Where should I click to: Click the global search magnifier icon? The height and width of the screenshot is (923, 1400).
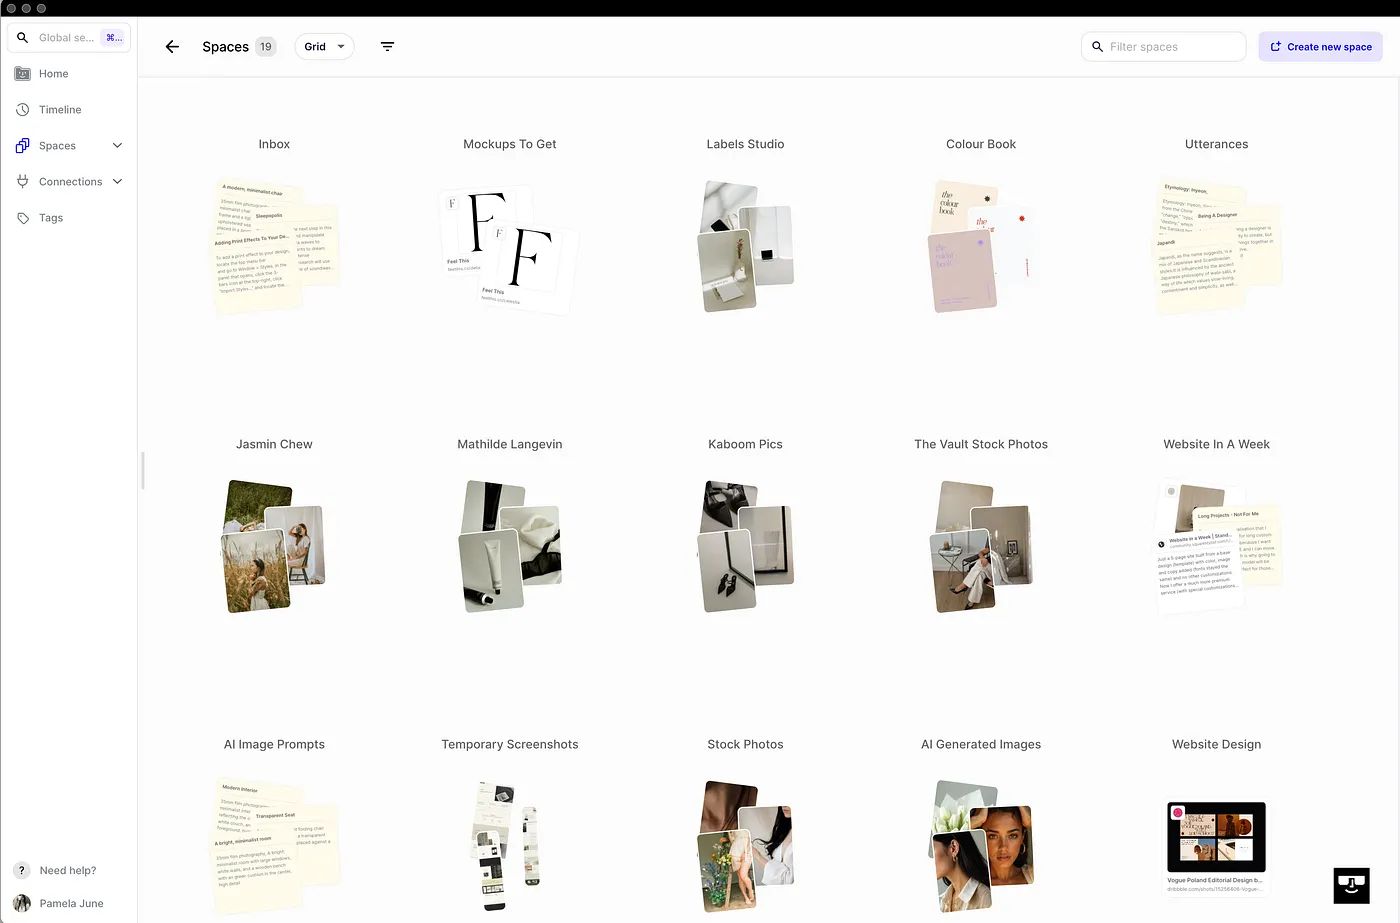pyautogui.click(x=22, y=38)
